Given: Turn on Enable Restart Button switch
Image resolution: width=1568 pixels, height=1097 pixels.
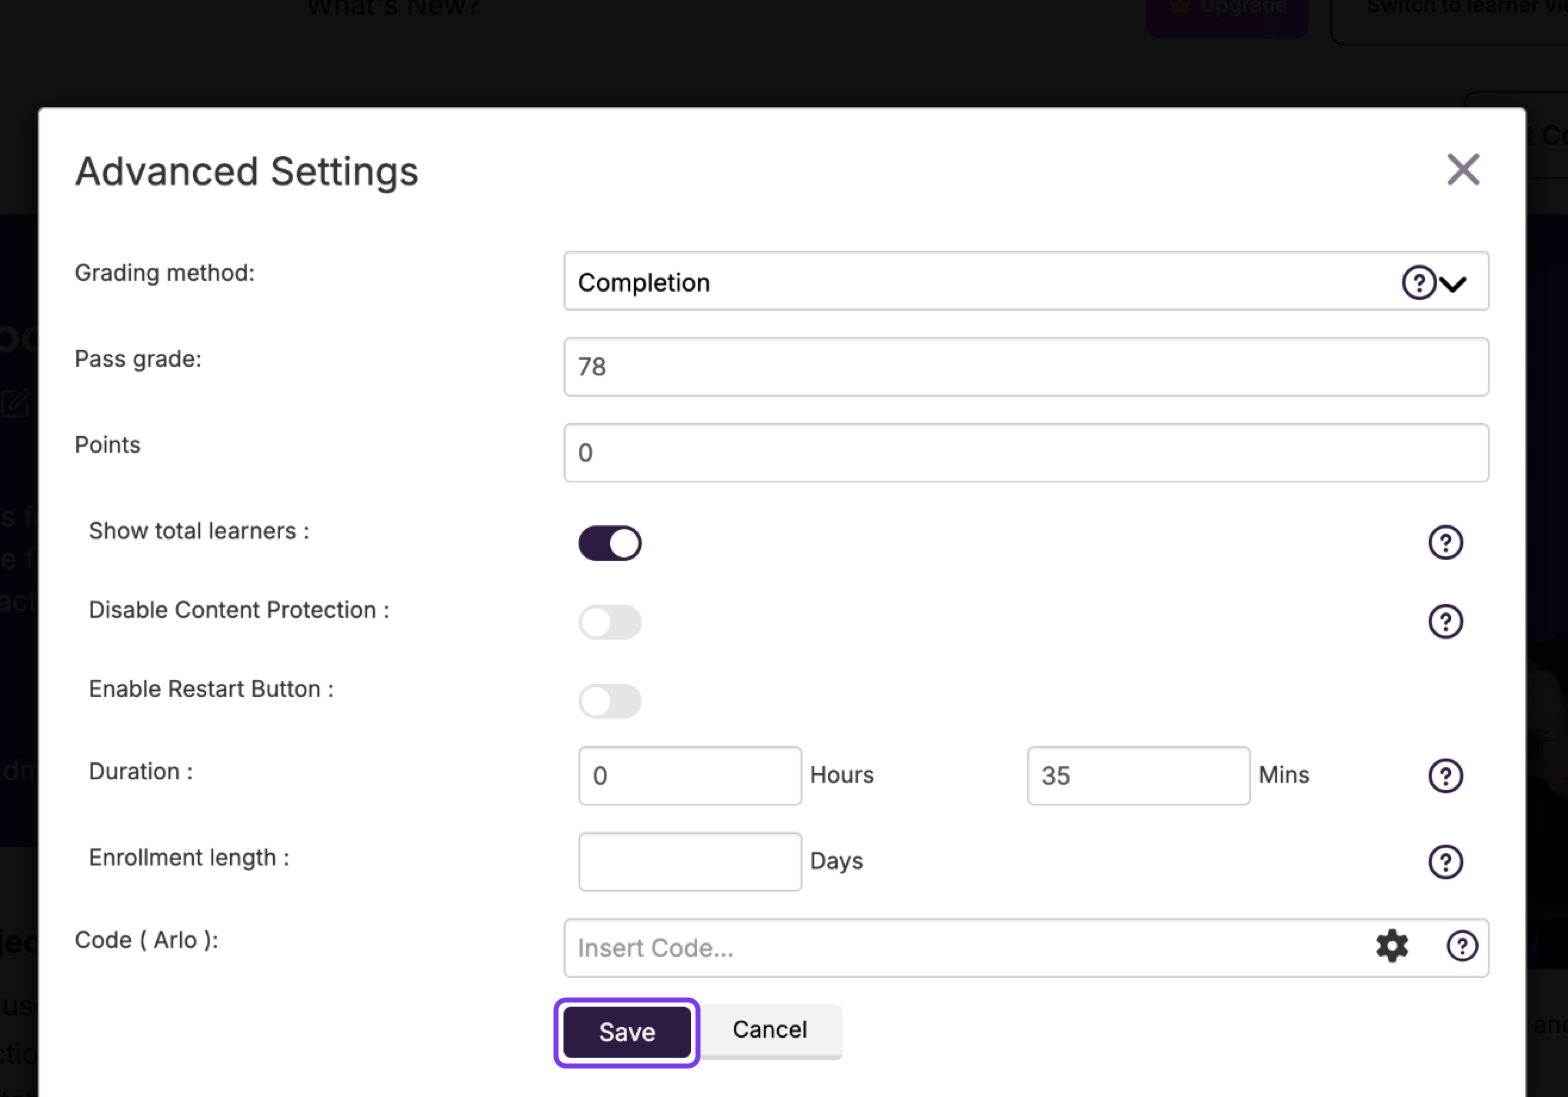Looking at the screenshot, I should (x=610, y=701).
